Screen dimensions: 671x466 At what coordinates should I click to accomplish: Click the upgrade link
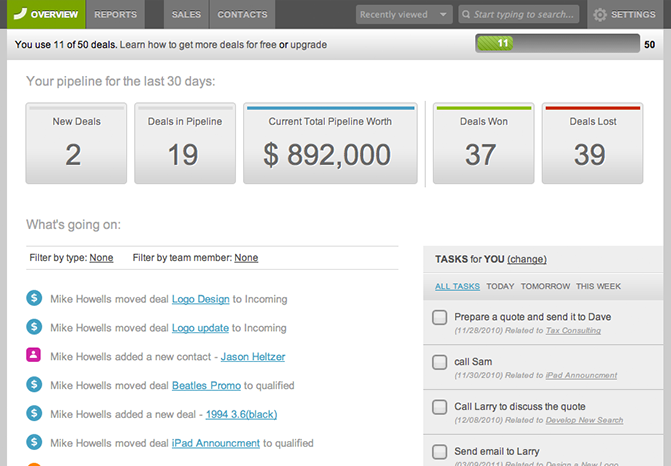(309, 45)
